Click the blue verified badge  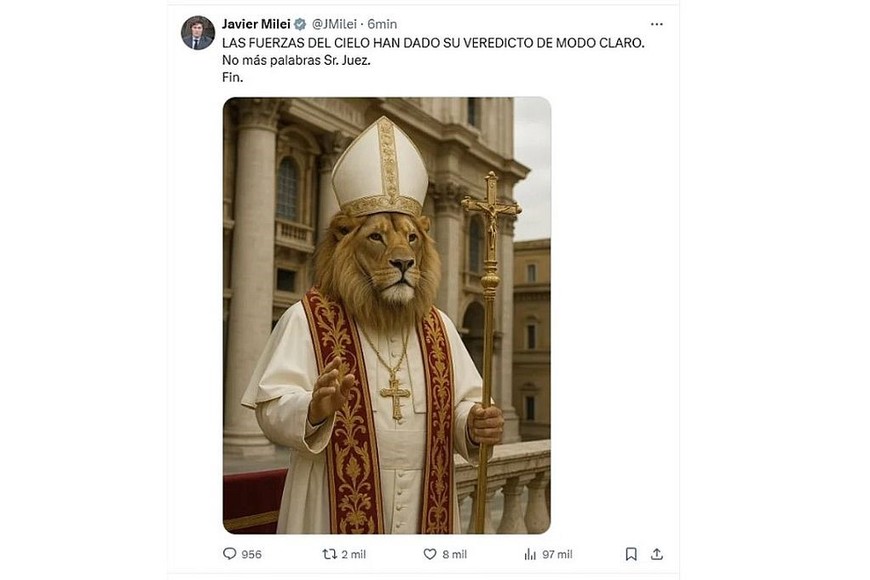pos(300,24)
